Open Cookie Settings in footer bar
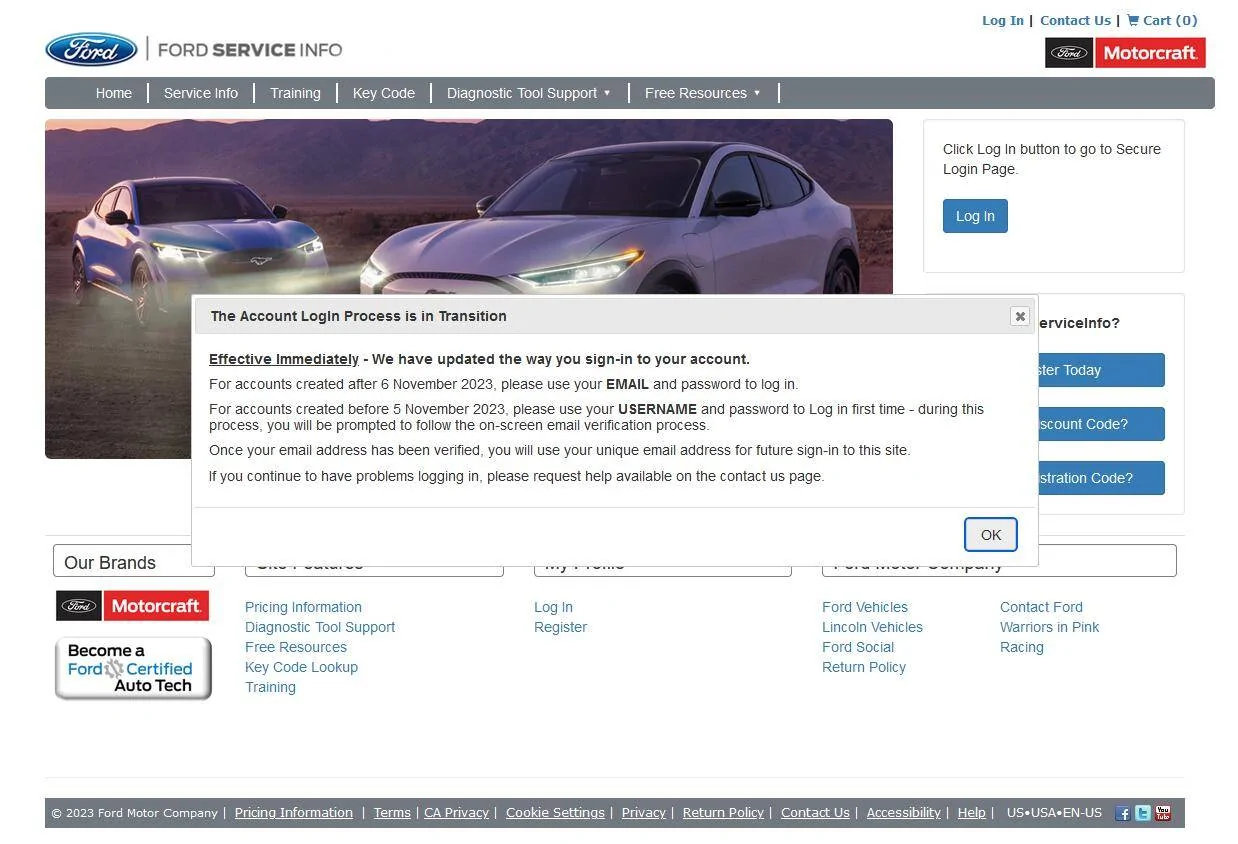 click(x=555, y=813)
